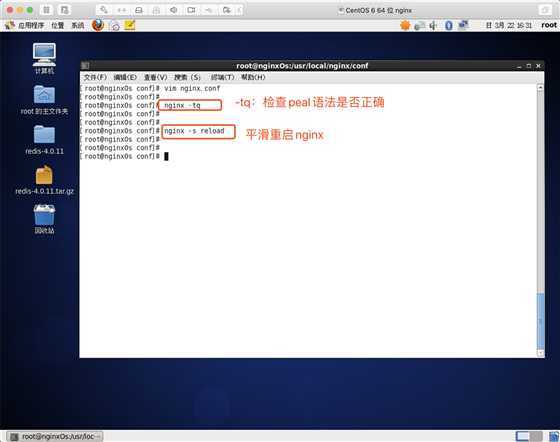
Task: Open the Trash icon on the desktop
Action: click(44, 219)
